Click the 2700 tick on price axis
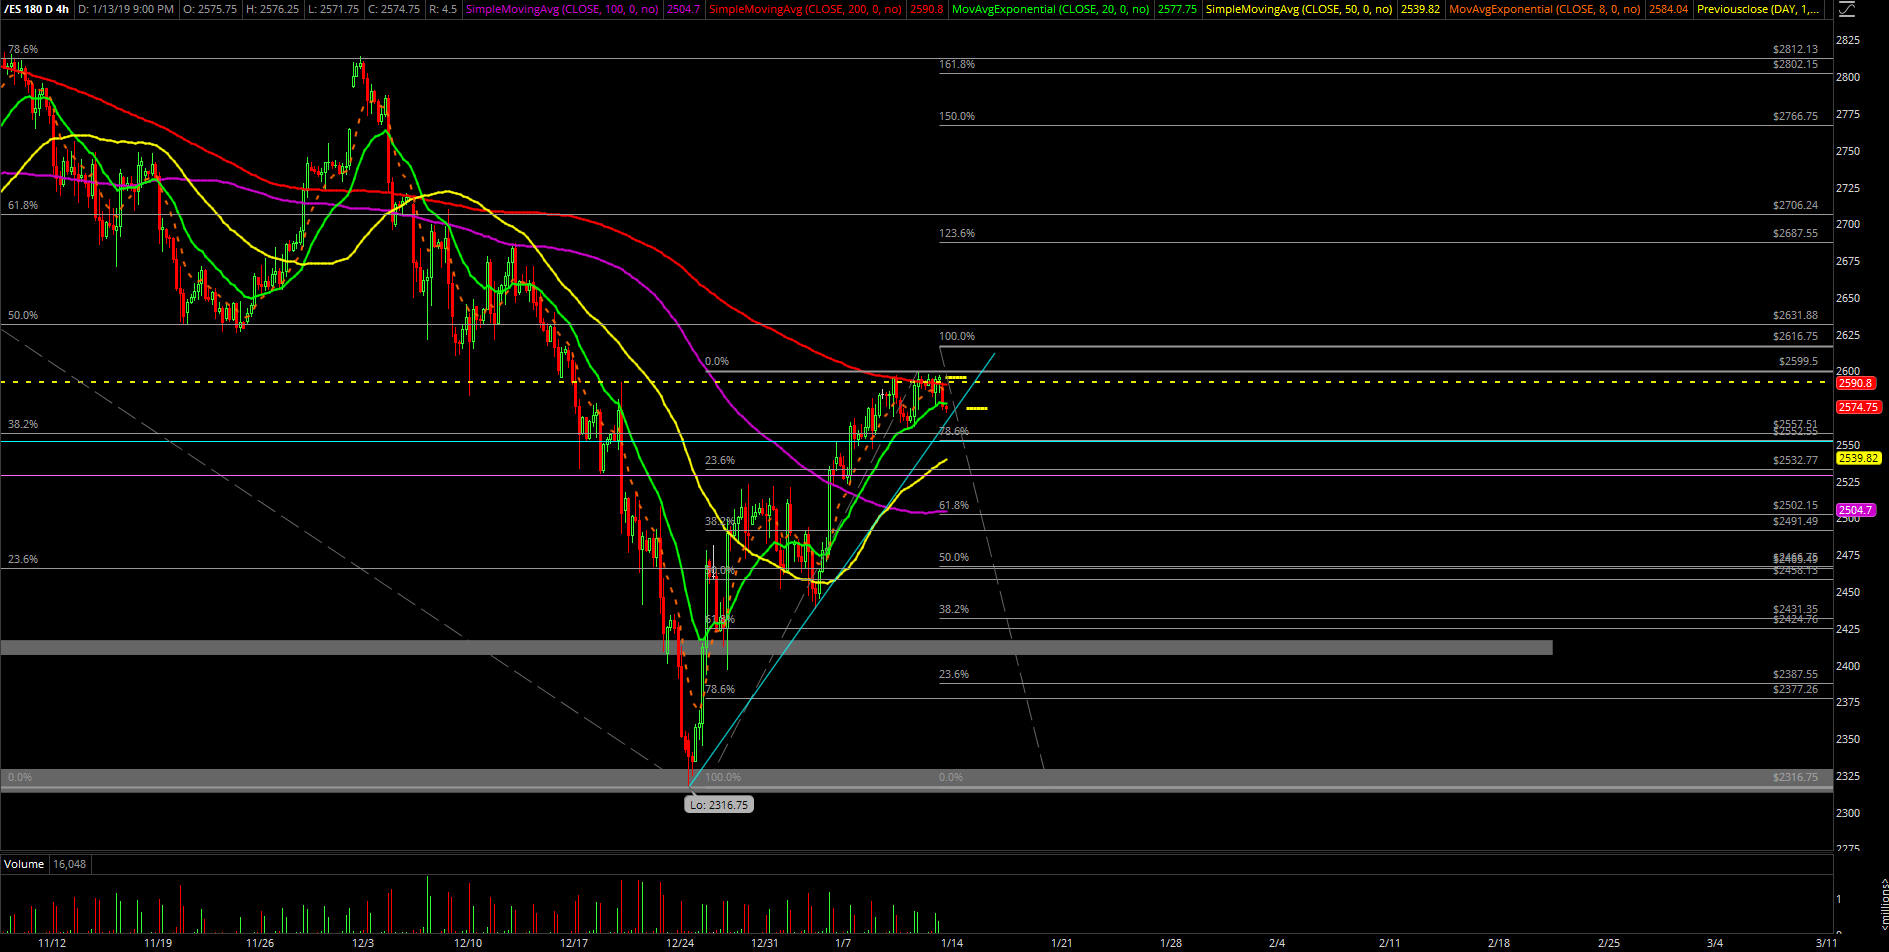1889x952 pixels. 1848,224
